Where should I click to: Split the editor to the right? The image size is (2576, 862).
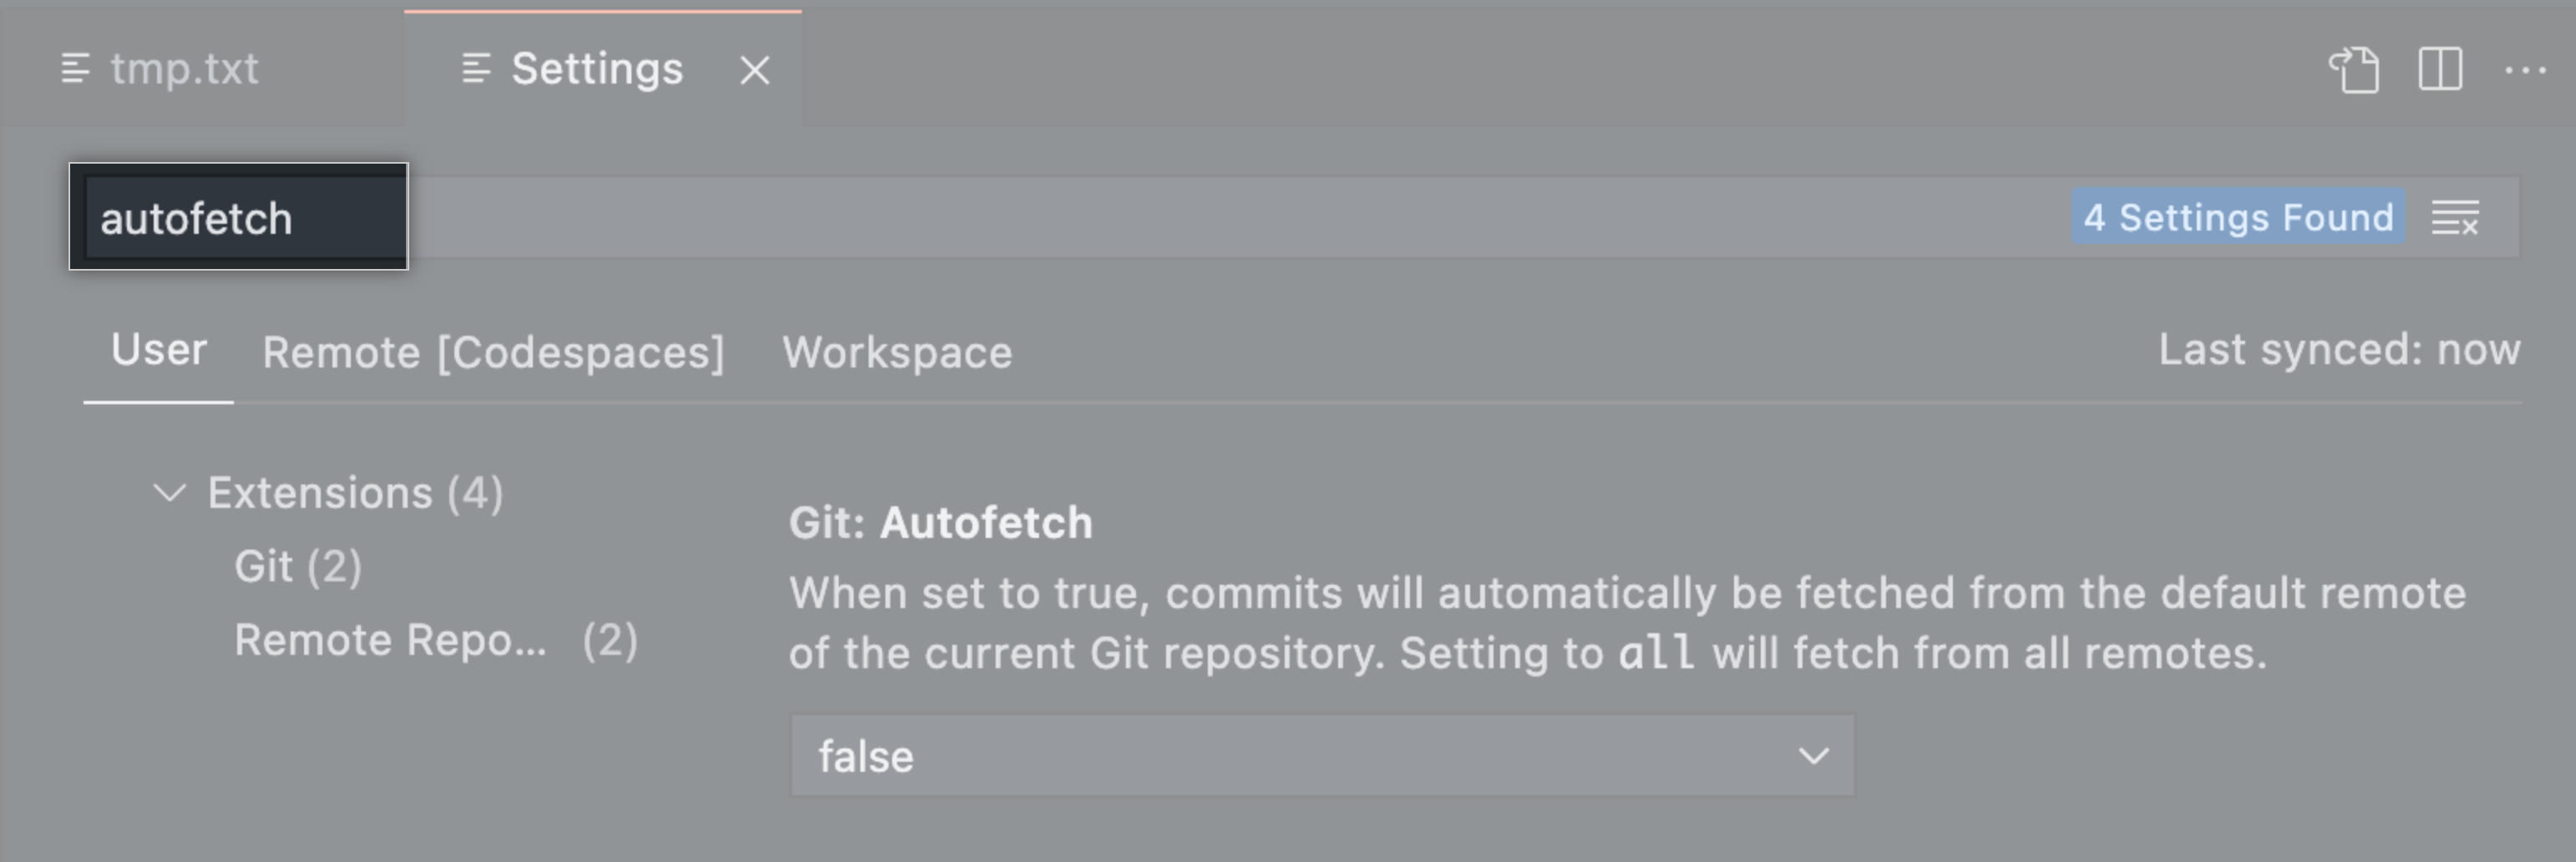click(x=2440, y=69)
